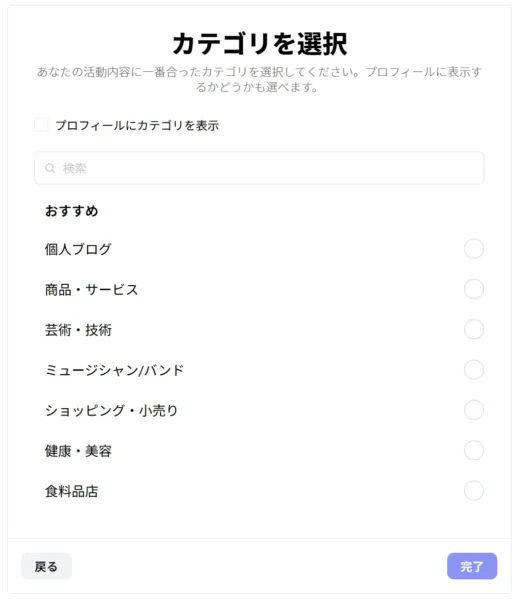The width and height of the screenshot is (517, 600).
Task: Click the 健康・美容 category label
Action: (x=78, y=451)
